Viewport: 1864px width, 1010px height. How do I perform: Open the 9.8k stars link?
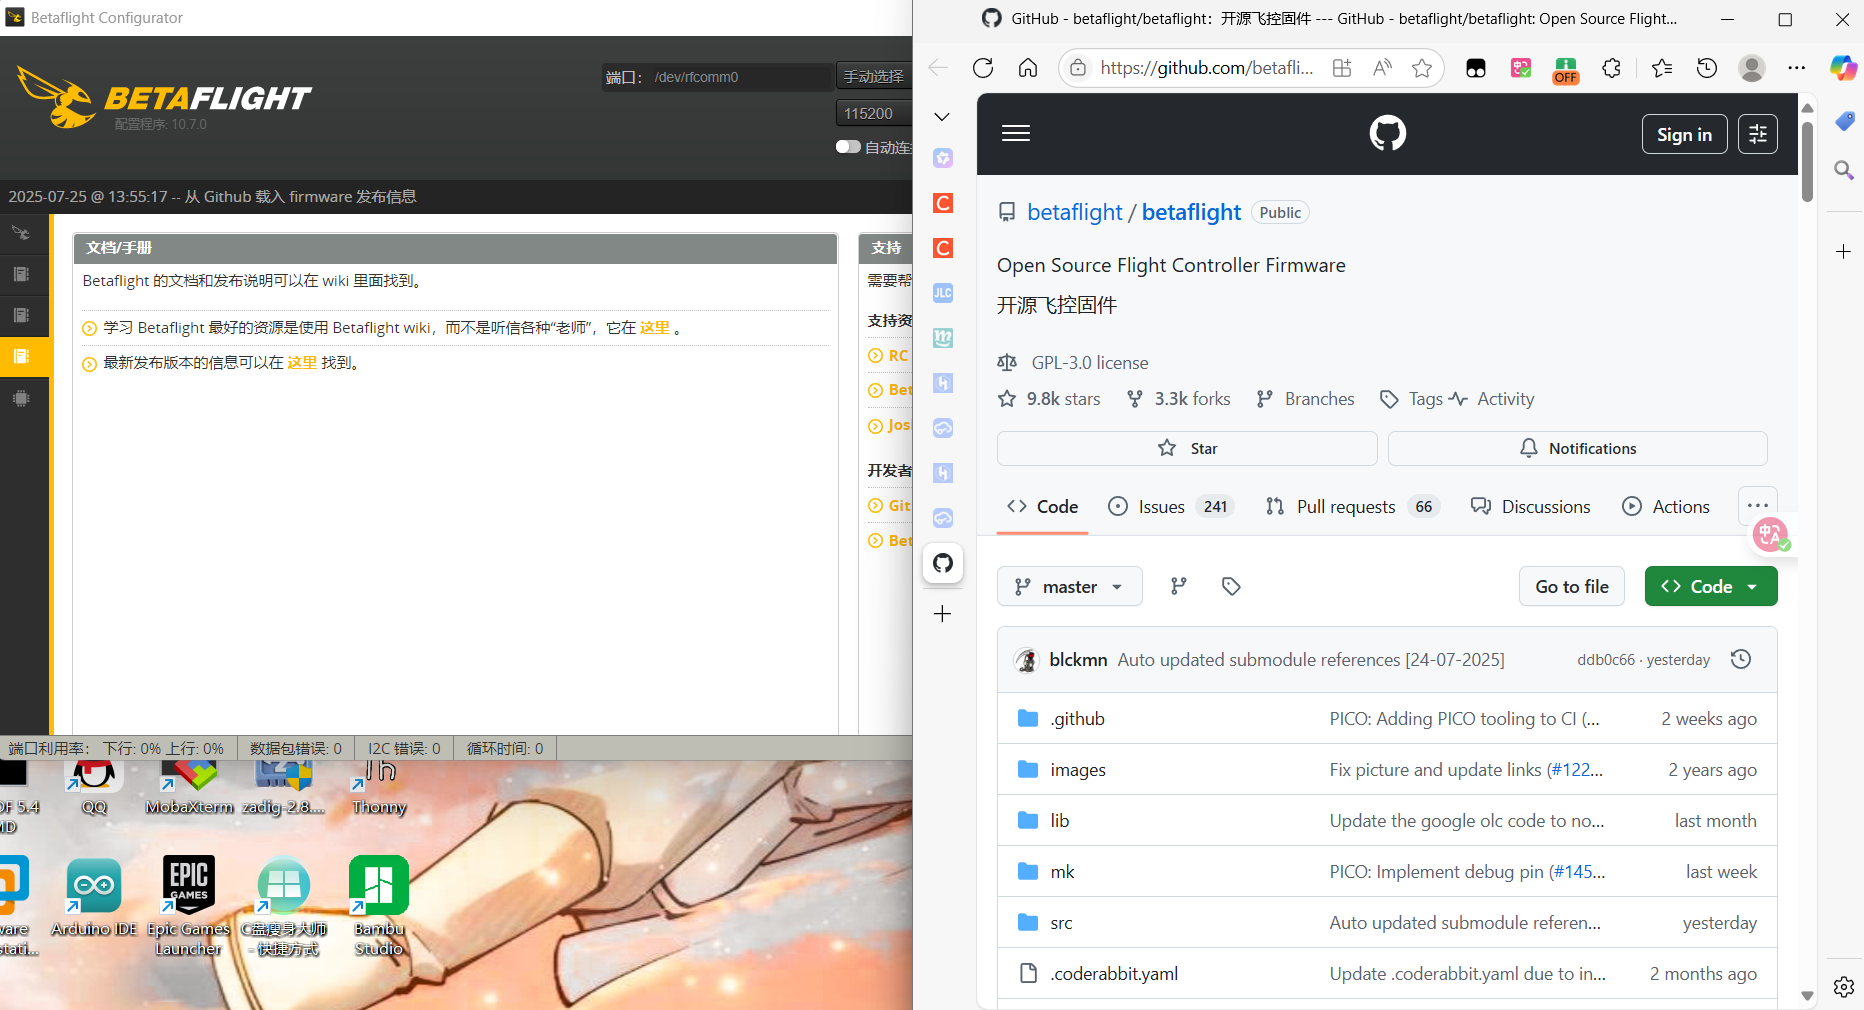pyautogui.click(x=1049, y=399)
